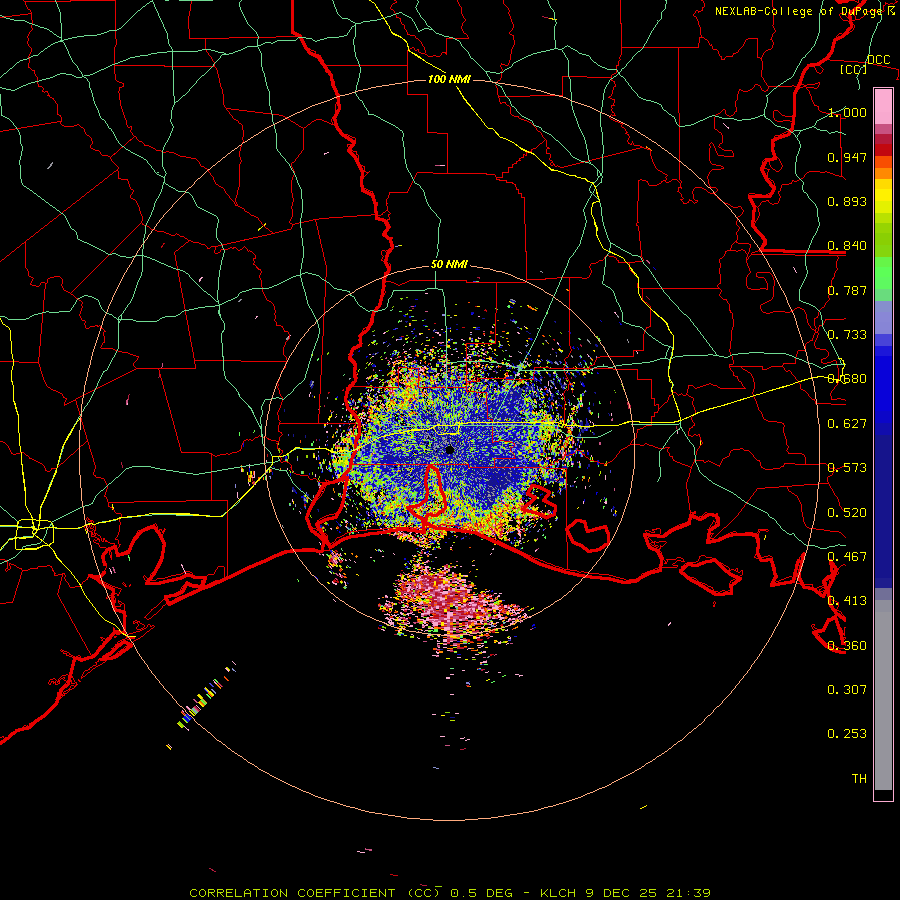
Task: Select the DCC product label
Action: click(x=878, y=60)
